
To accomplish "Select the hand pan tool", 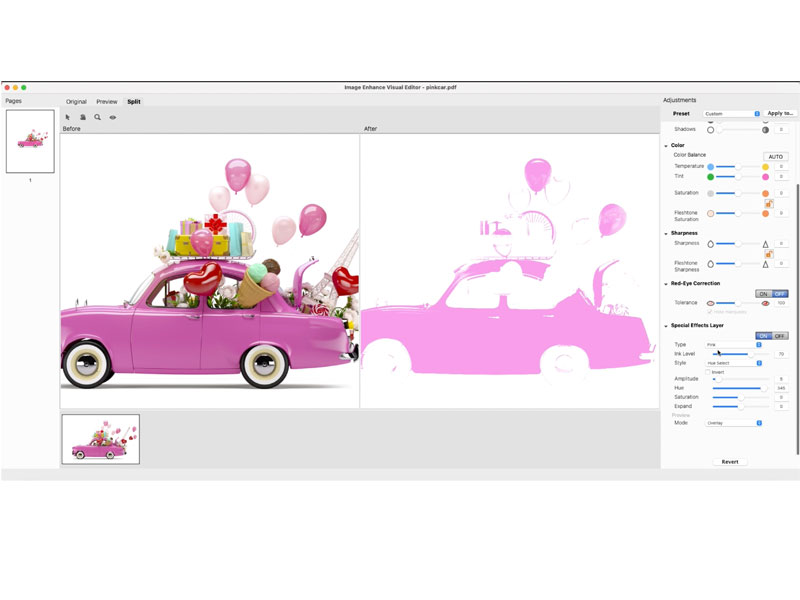I will [x=83, y=117].
